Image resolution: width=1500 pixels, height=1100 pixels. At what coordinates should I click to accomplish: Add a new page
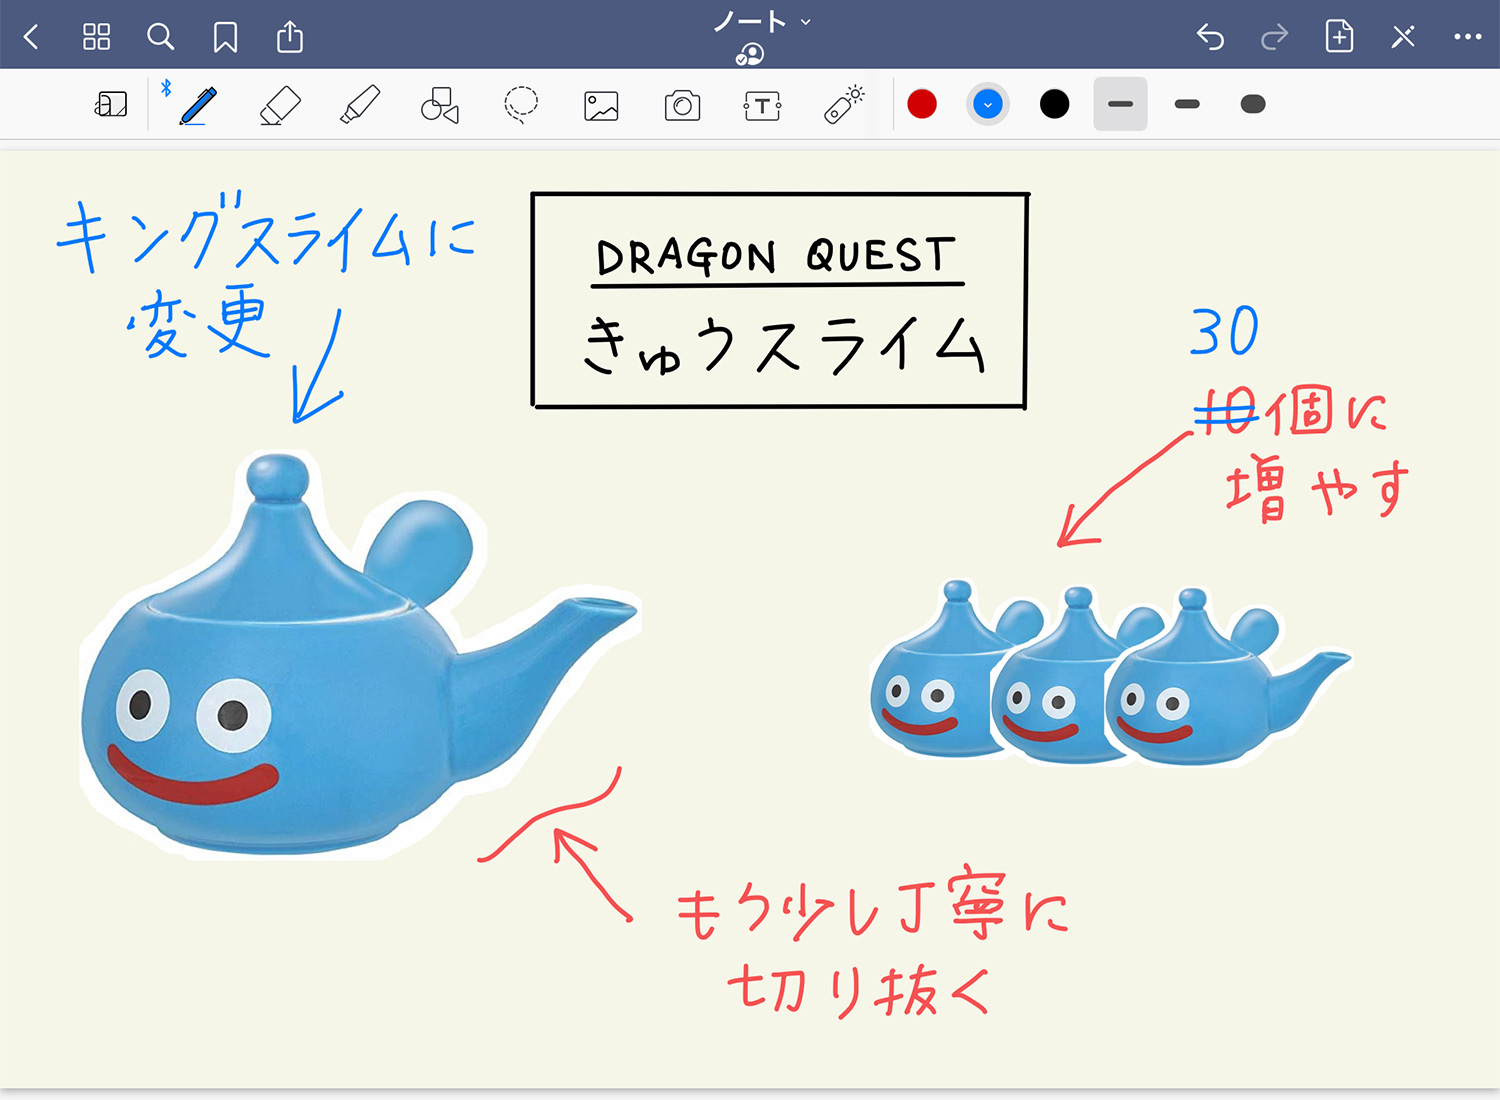tap(1339, 37)
